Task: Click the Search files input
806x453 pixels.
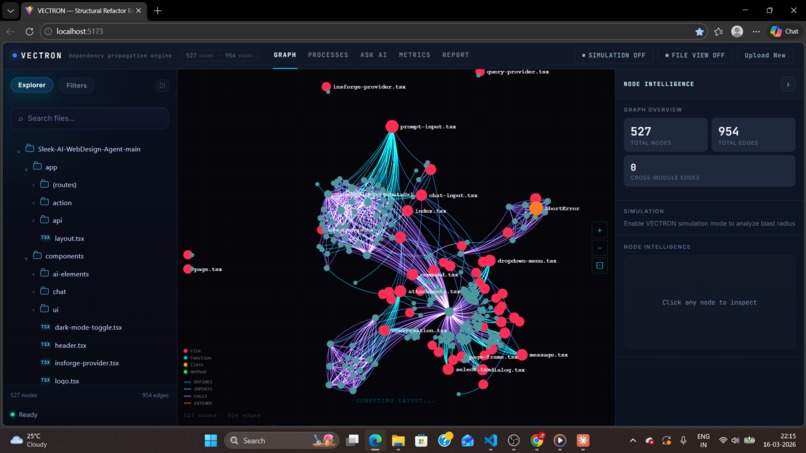Action: pos(90,118)
